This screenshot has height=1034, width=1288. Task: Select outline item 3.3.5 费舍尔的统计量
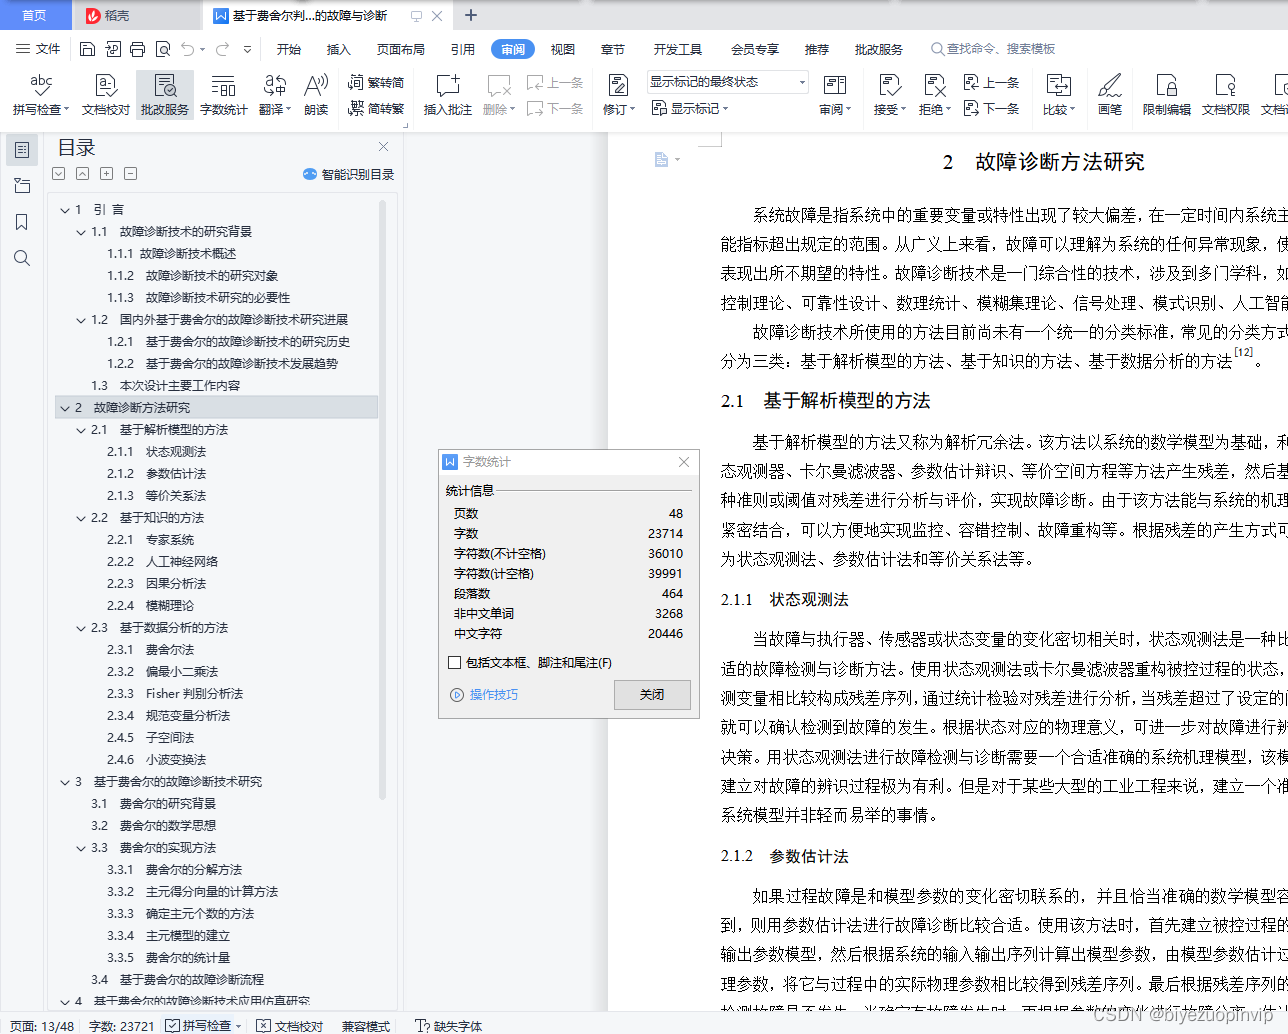point(168,958)
